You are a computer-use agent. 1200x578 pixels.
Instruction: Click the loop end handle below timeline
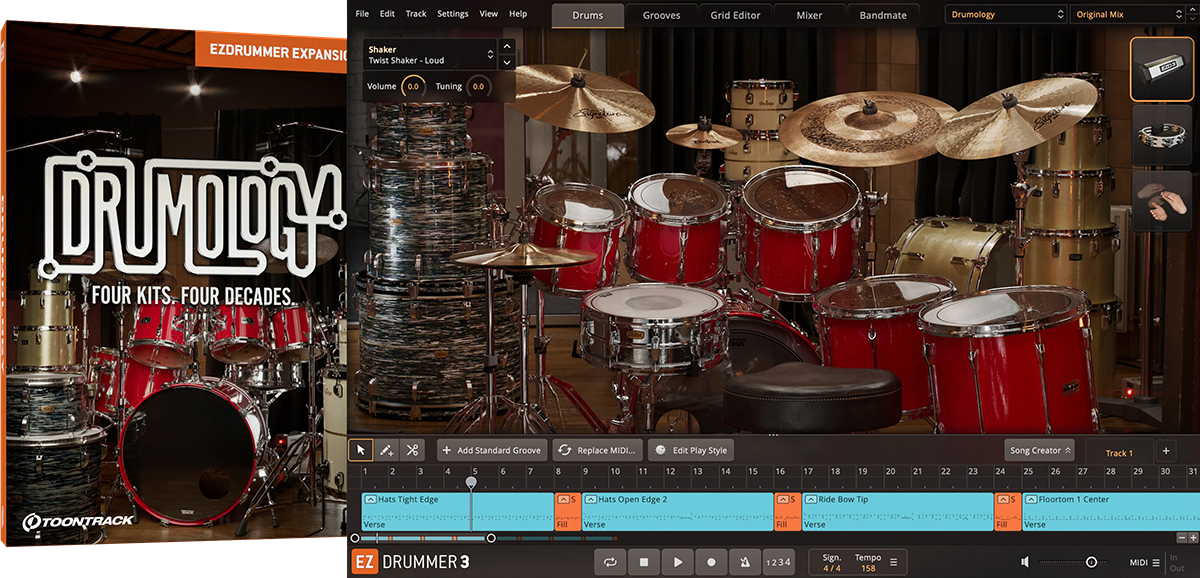tap(491, 538)
